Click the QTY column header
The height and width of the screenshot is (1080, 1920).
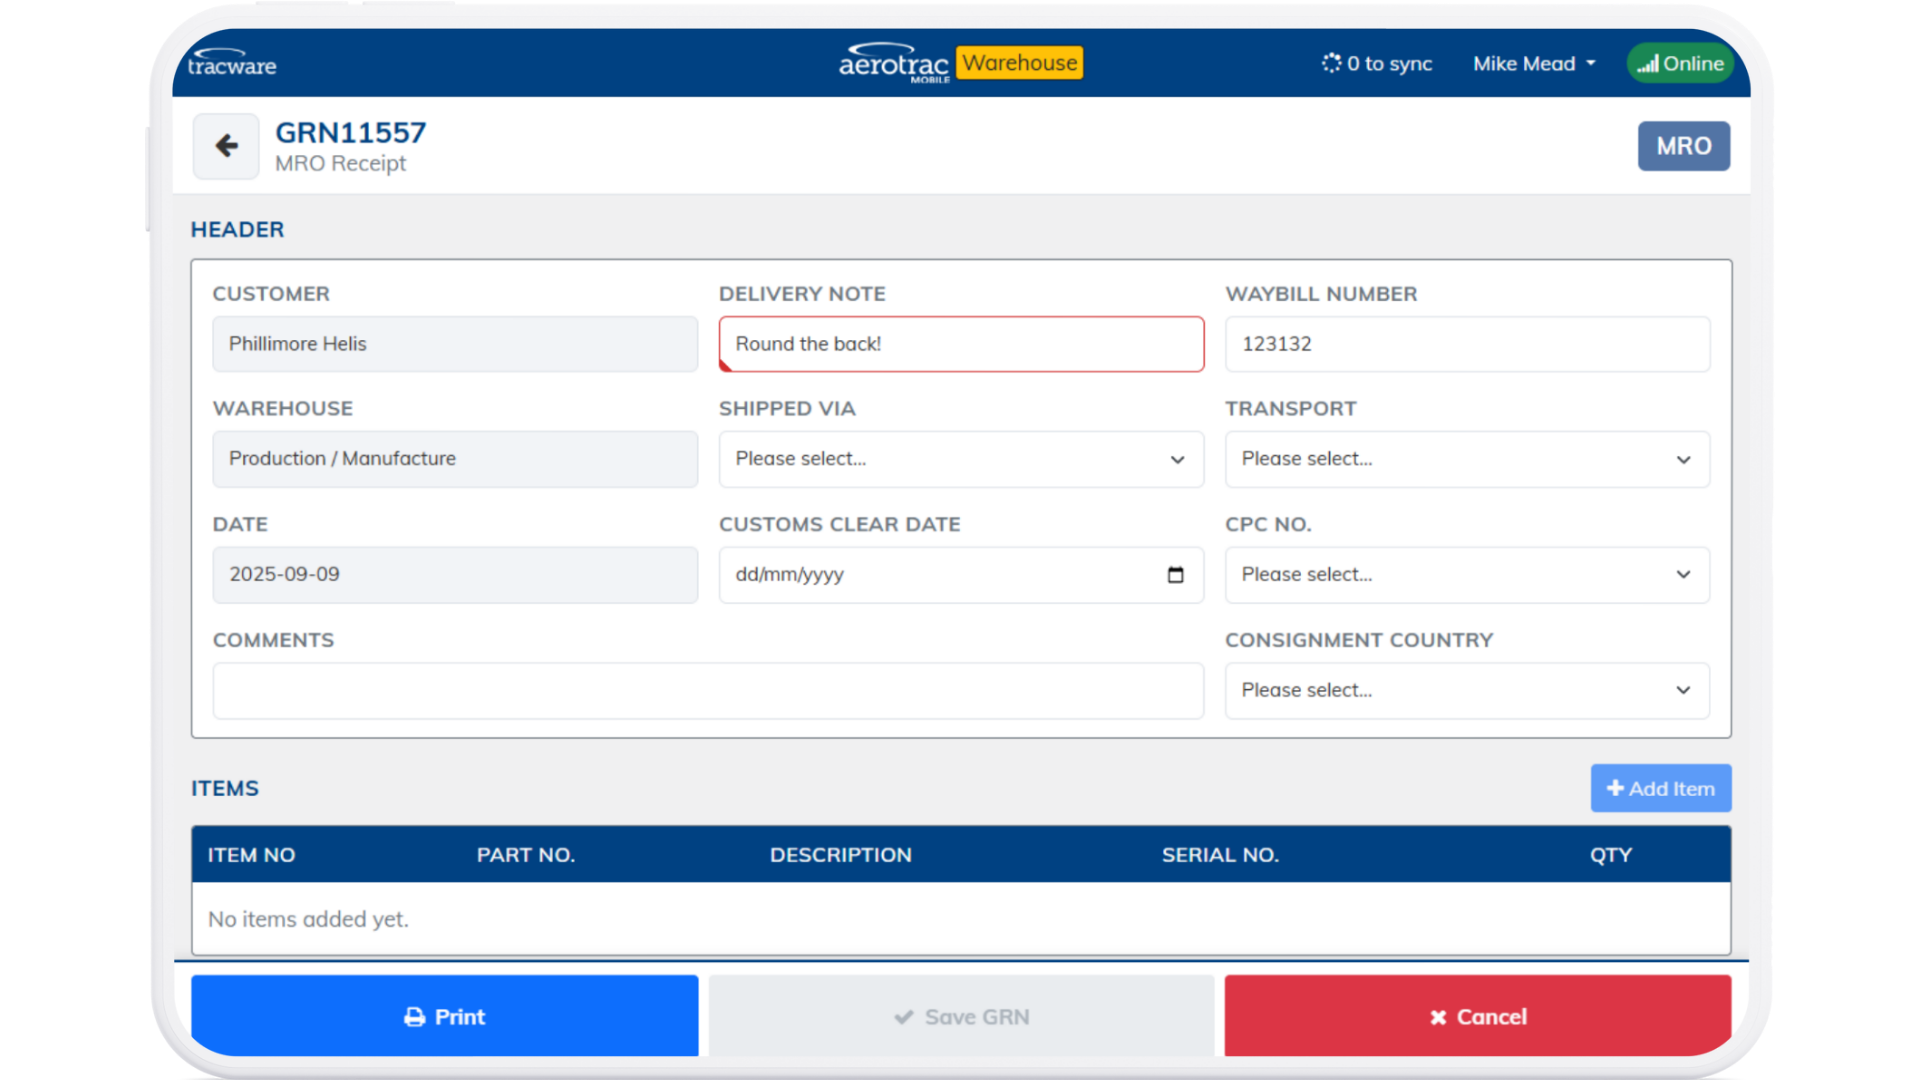point(1611,855)
